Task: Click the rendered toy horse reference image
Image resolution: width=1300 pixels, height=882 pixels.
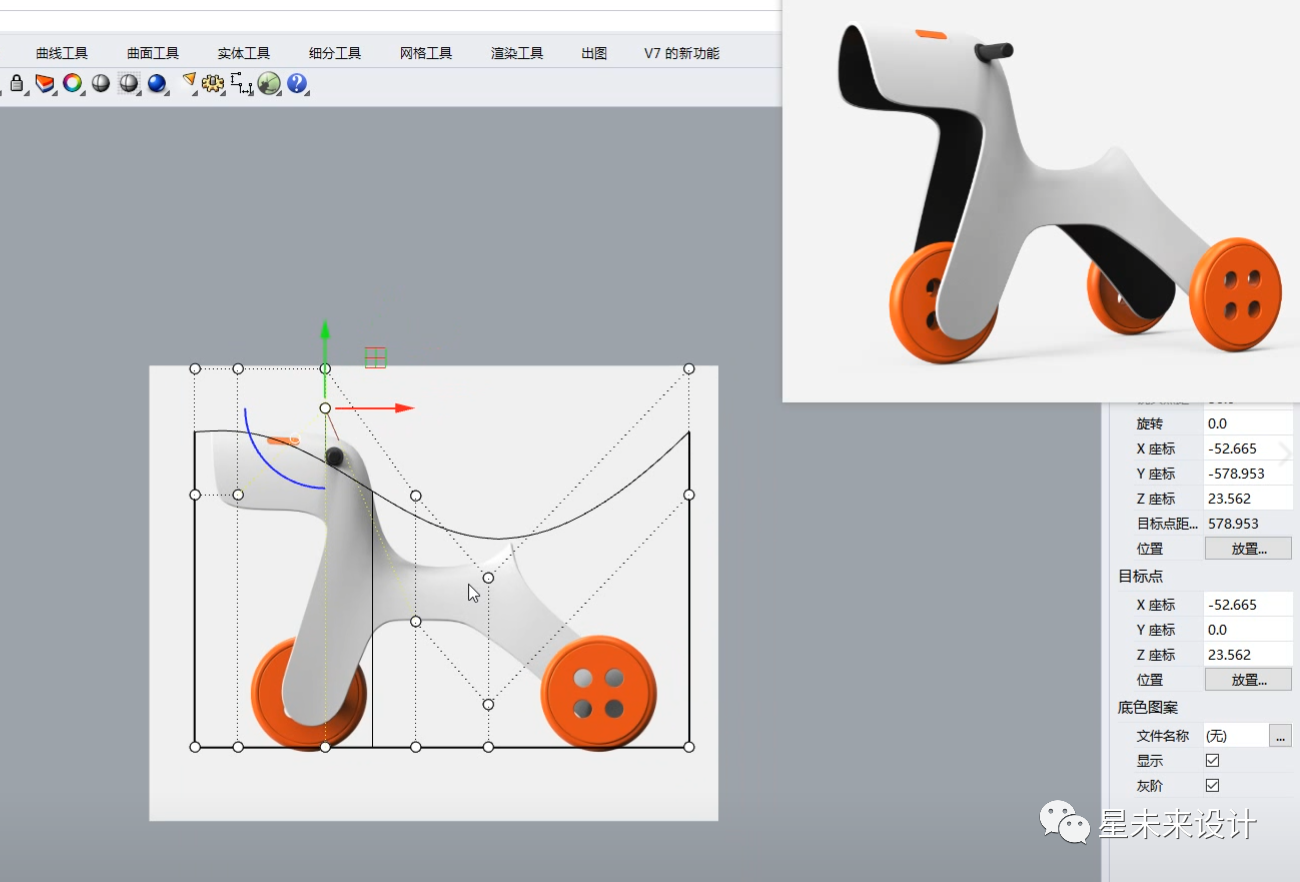Action: click(x=1041, y=200)
